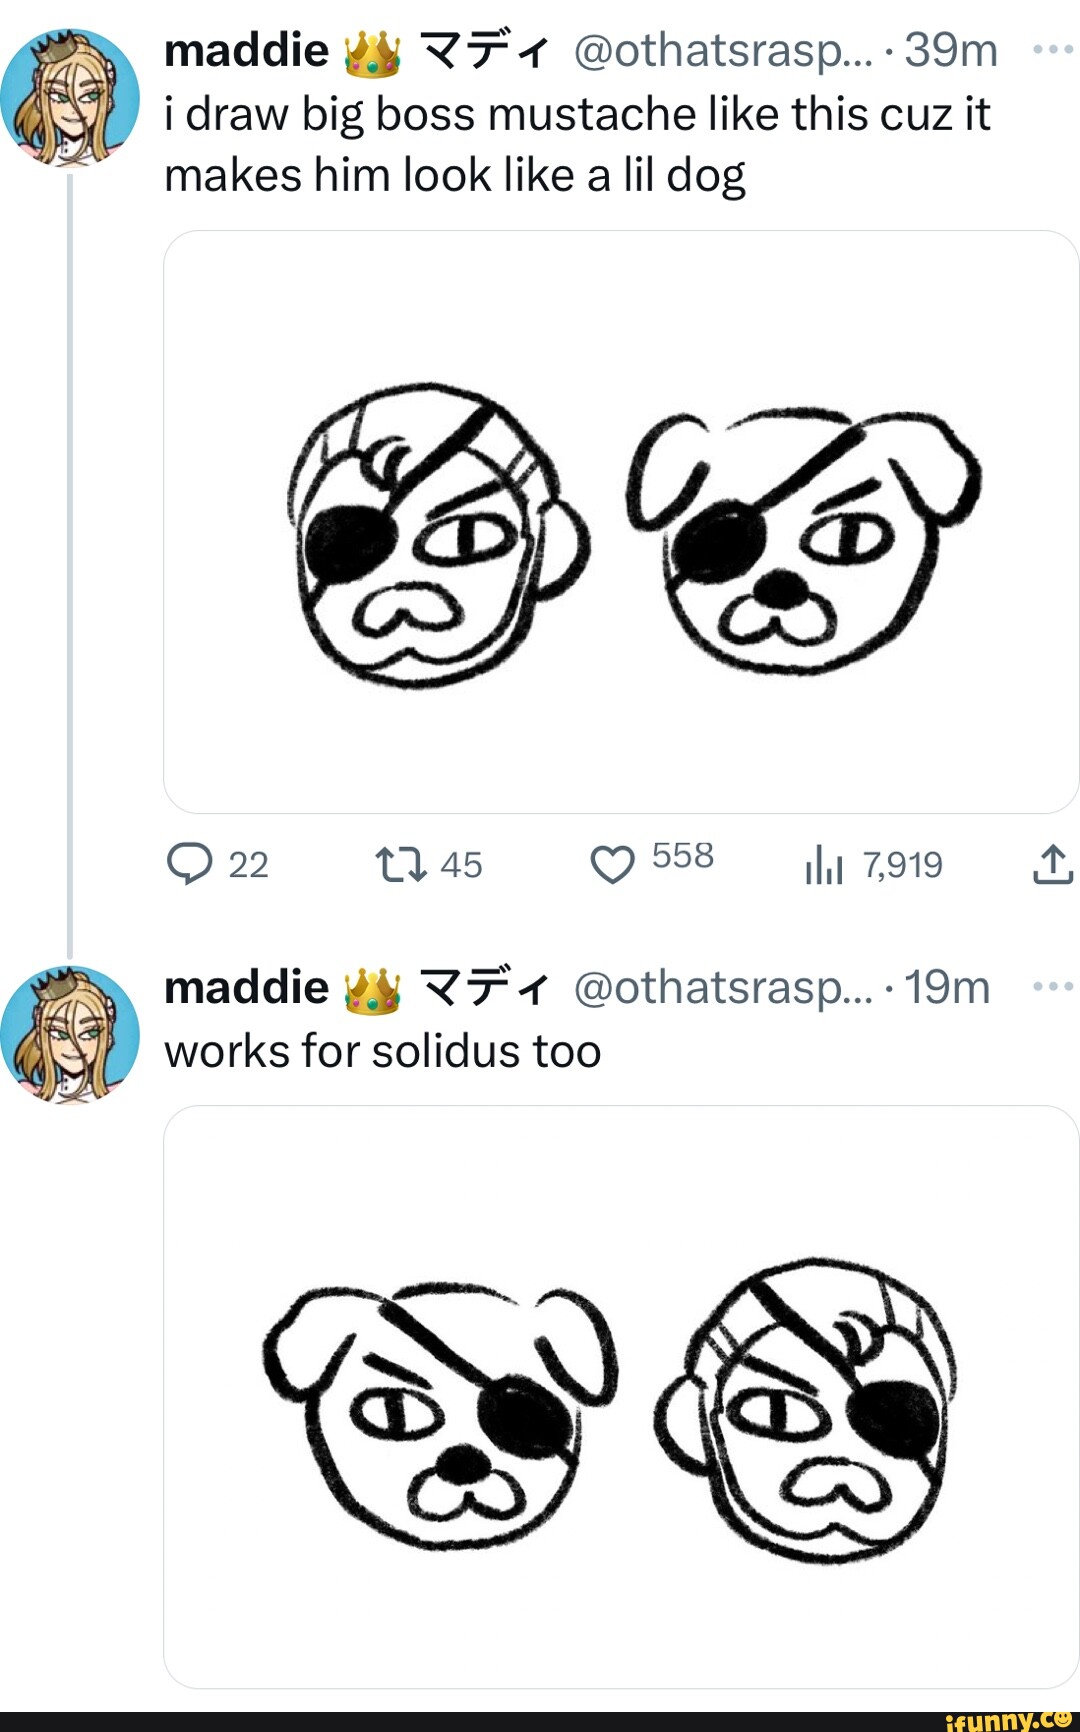
Task: Open replies on the big boss tweet
Action: click(190, 864)
